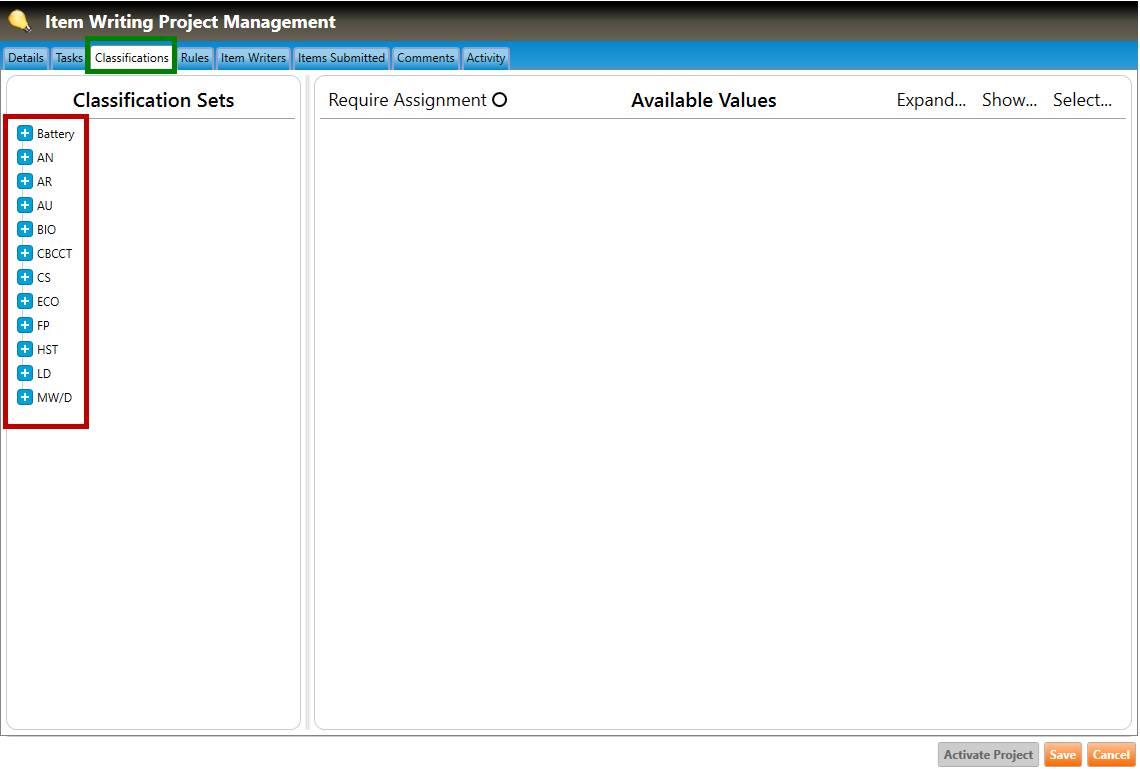Screen dimensions: 1140x769
Task: Click the Activate Project button
Action: pyautogui.click(x=988, y=755)
